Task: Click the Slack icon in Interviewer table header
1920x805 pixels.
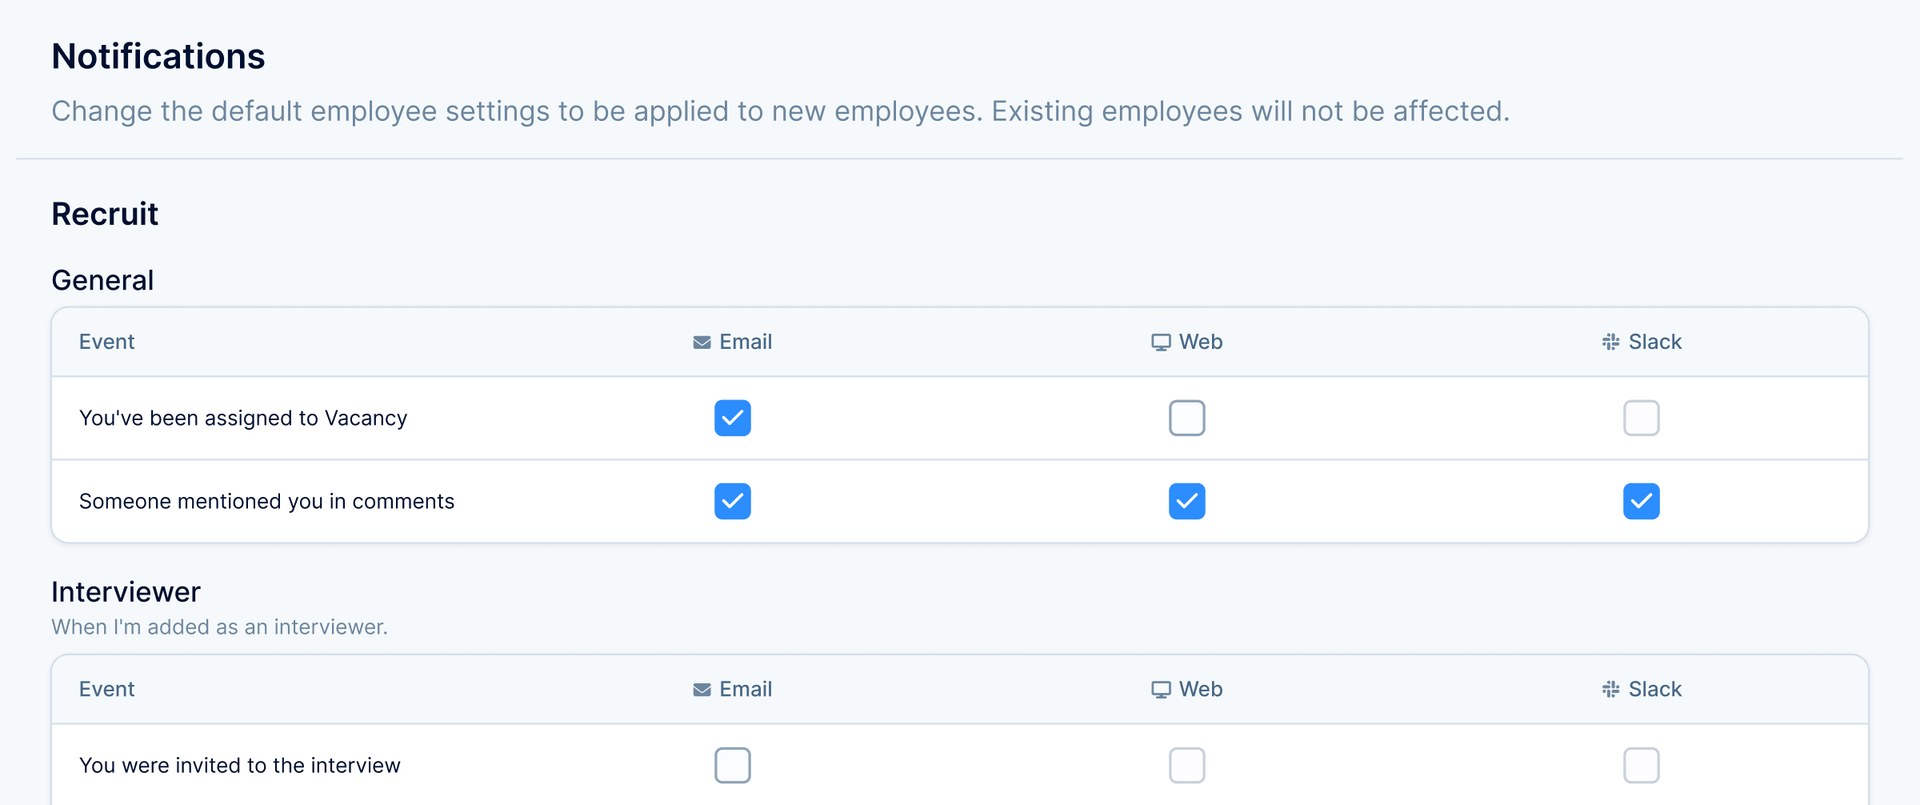Action: tap(1611, 690)
